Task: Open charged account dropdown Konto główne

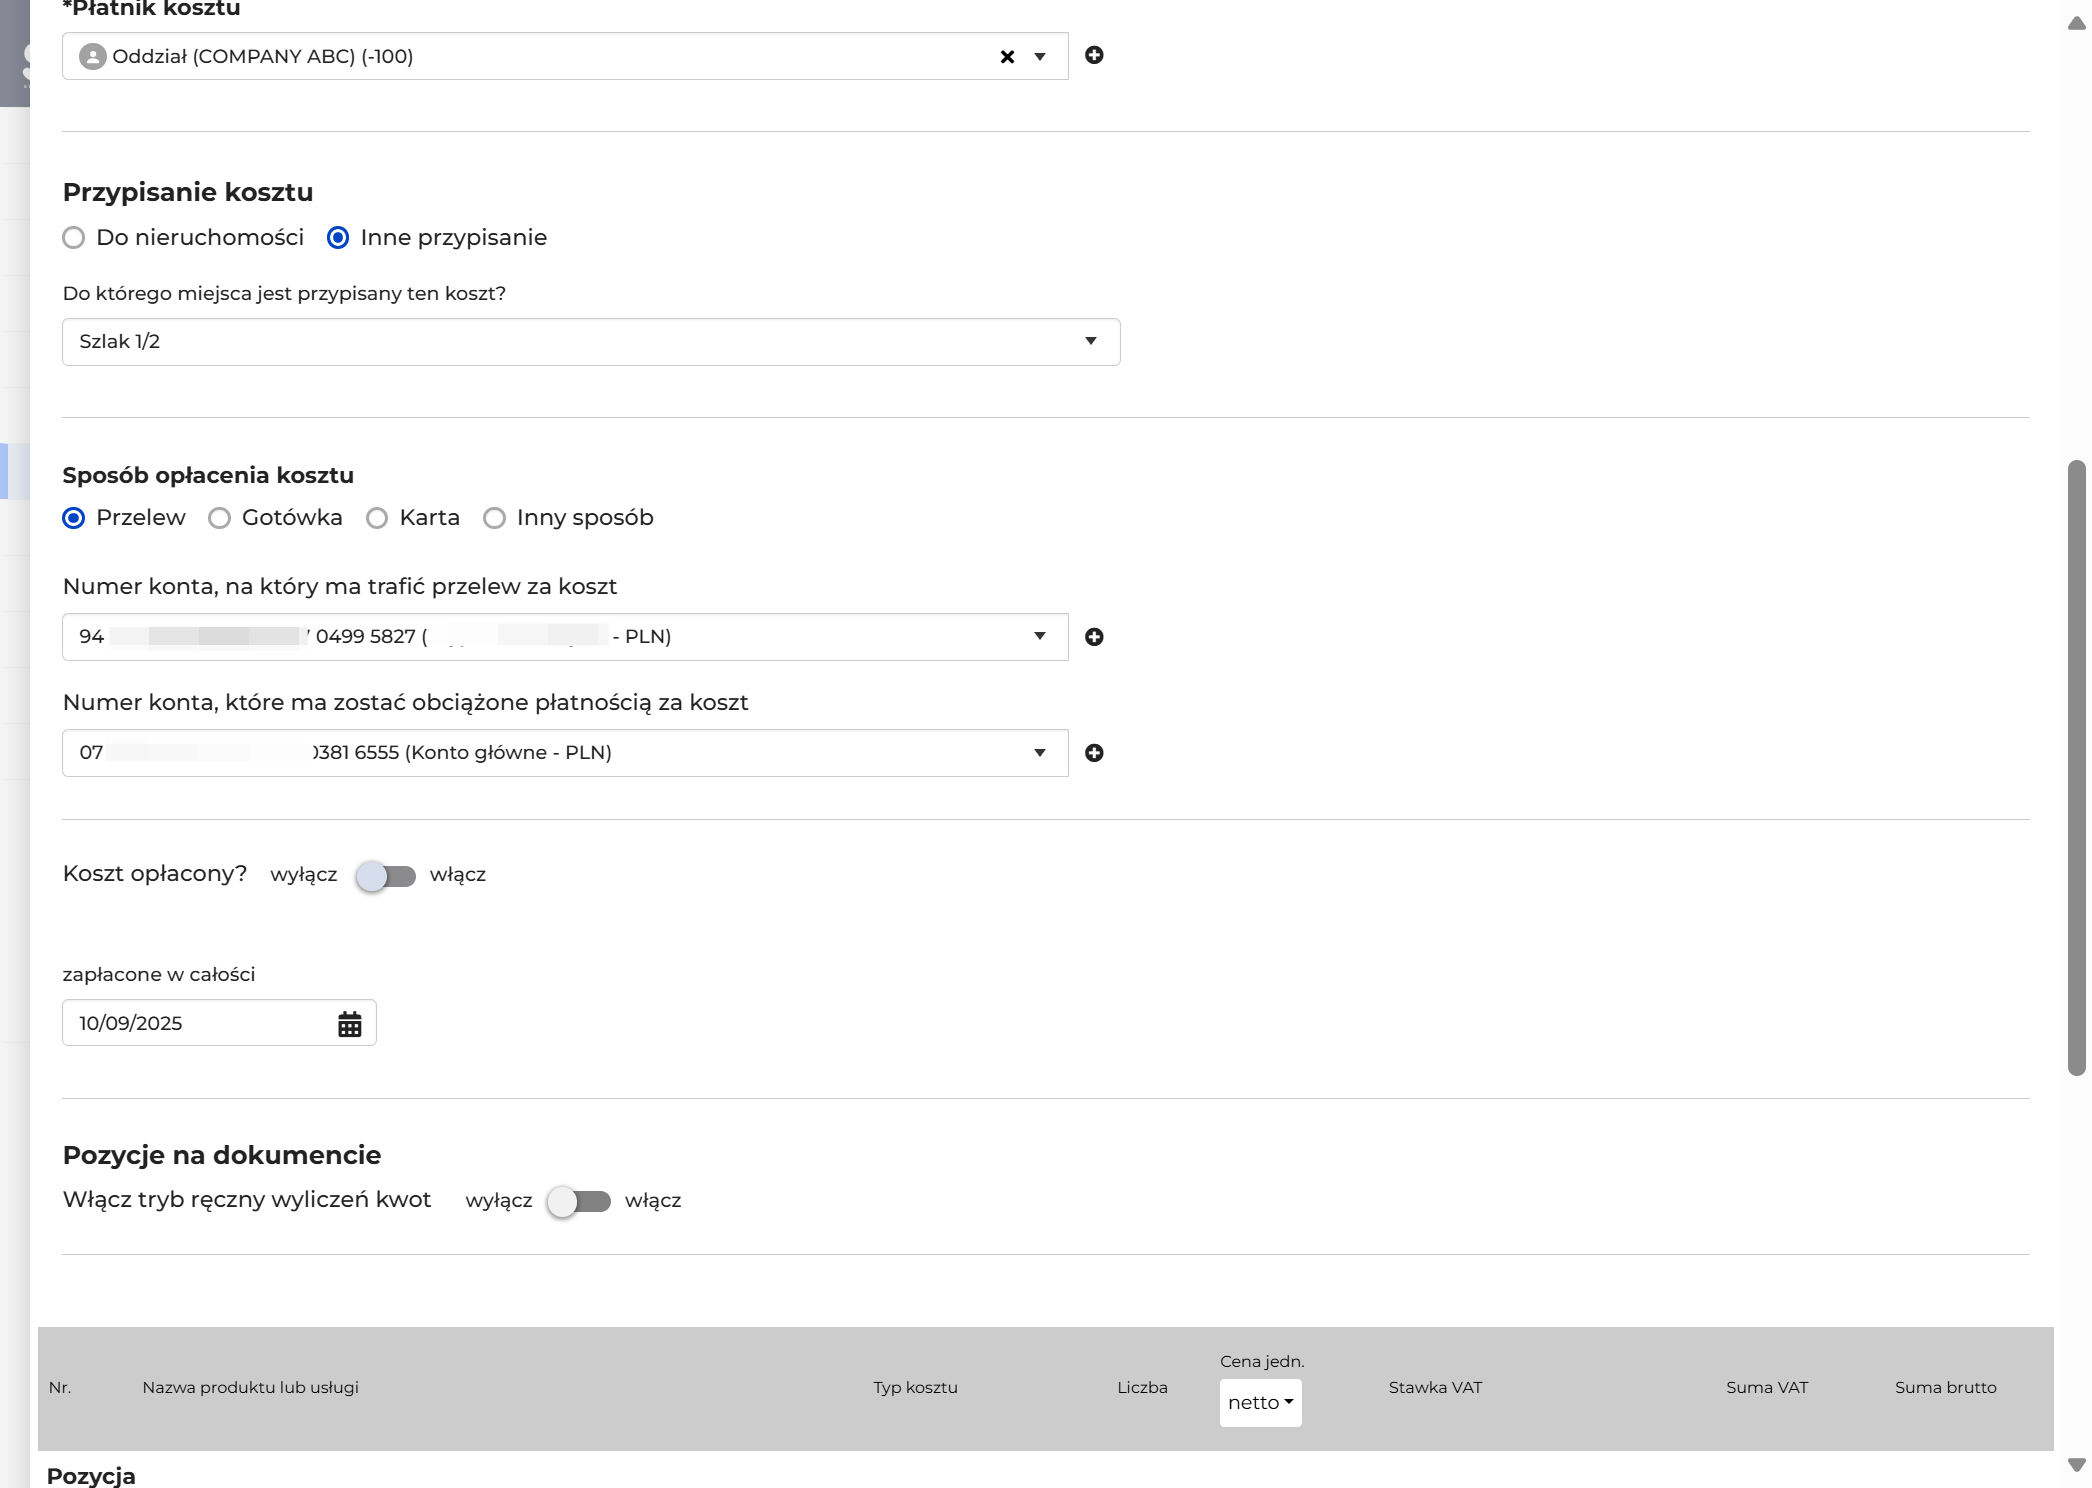Action: click(x=565, y=753)
